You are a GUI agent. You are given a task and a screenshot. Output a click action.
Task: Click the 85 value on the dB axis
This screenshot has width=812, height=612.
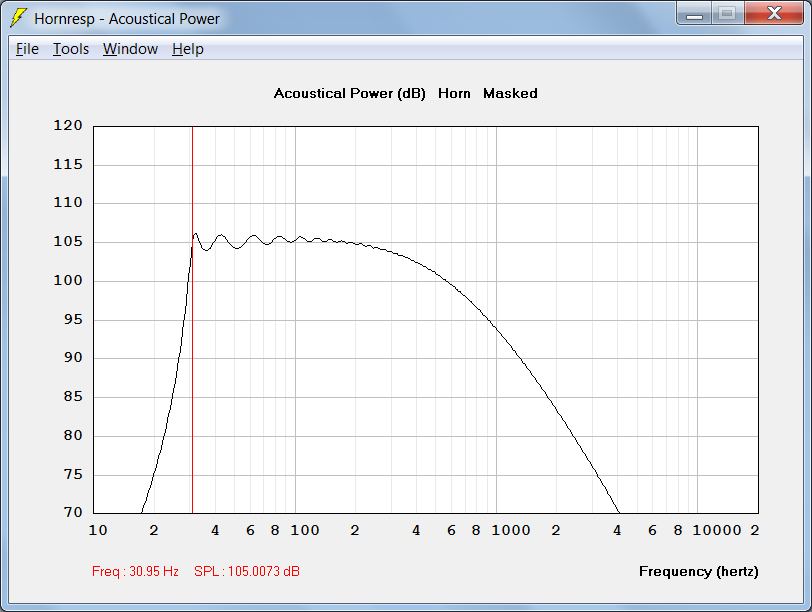click(x=73, y=396)
